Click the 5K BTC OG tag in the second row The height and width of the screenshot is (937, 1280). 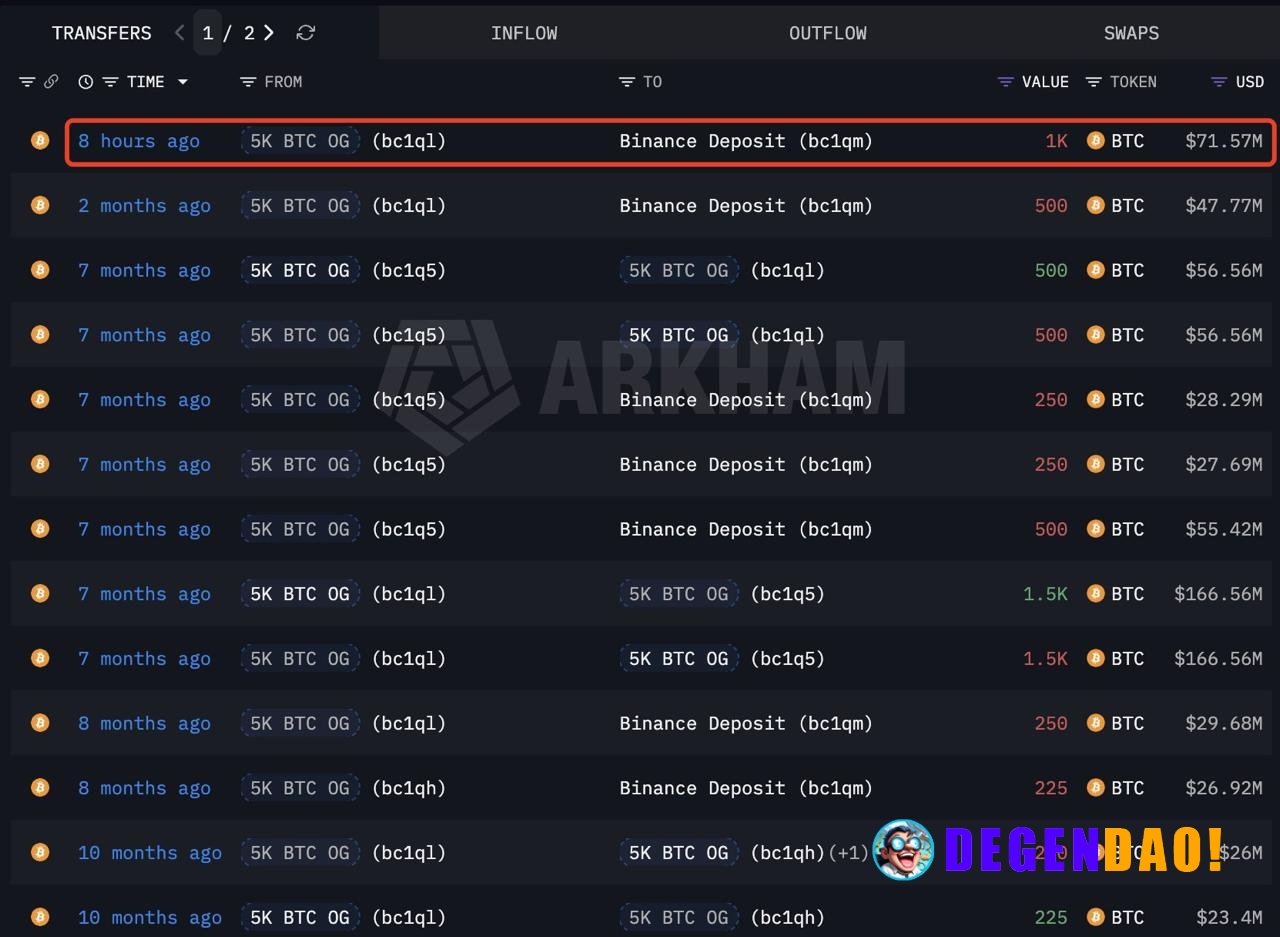300,205
